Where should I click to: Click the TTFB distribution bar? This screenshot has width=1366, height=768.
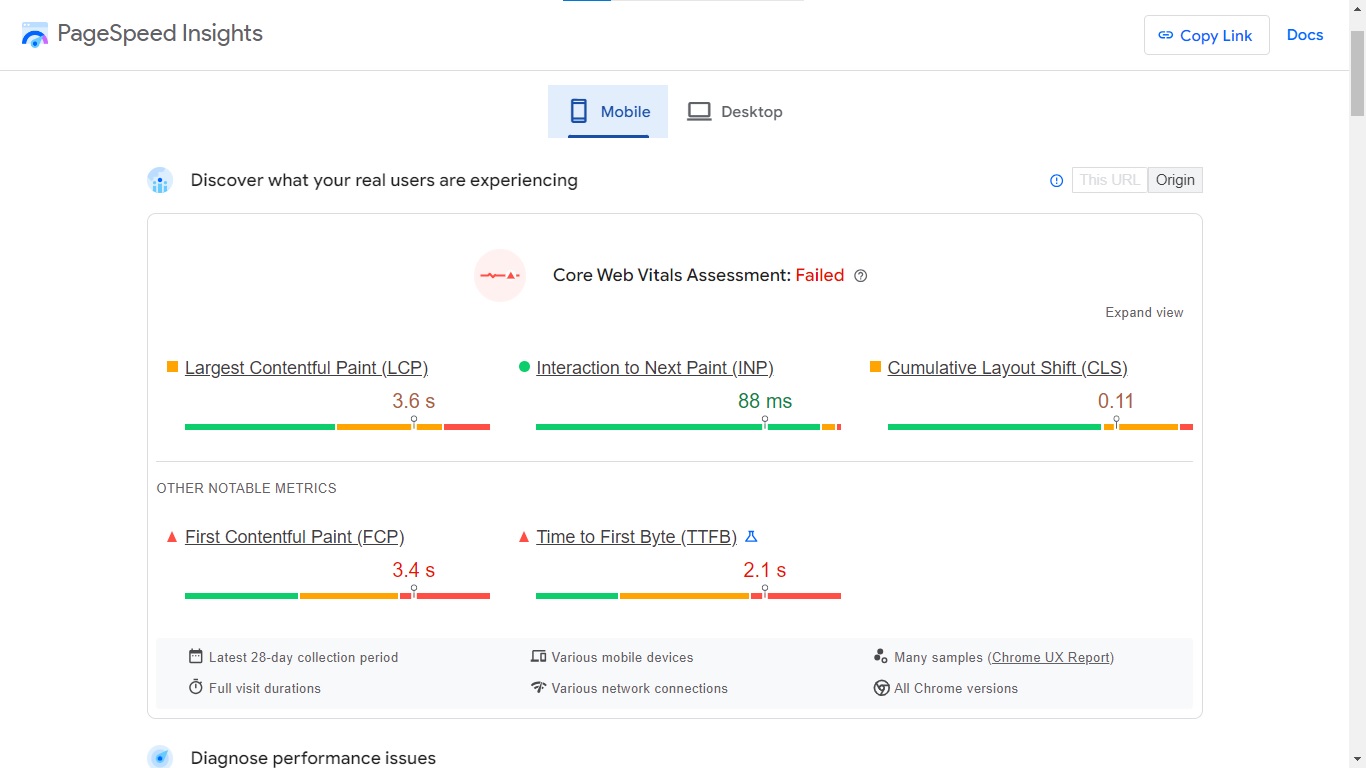[688, 596]
